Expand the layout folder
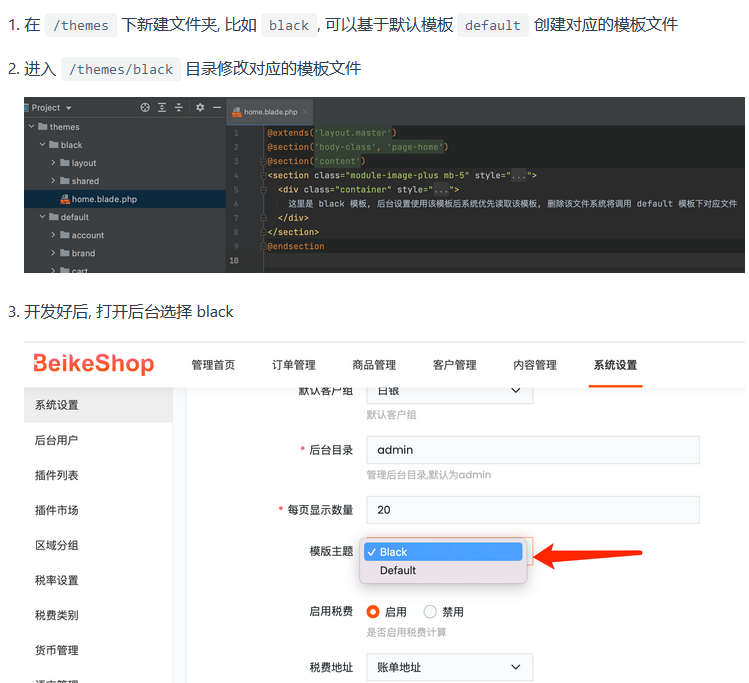 click(53, 162)
